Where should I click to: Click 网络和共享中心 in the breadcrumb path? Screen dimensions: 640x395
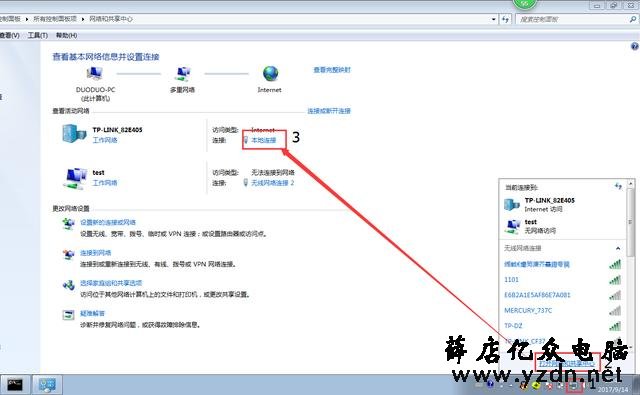(x=111, y=19)
